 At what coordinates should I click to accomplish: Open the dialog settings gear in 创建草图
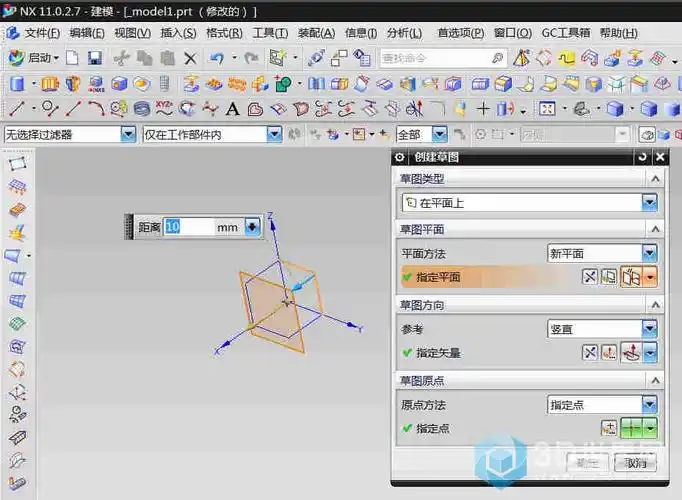point(399,157)
